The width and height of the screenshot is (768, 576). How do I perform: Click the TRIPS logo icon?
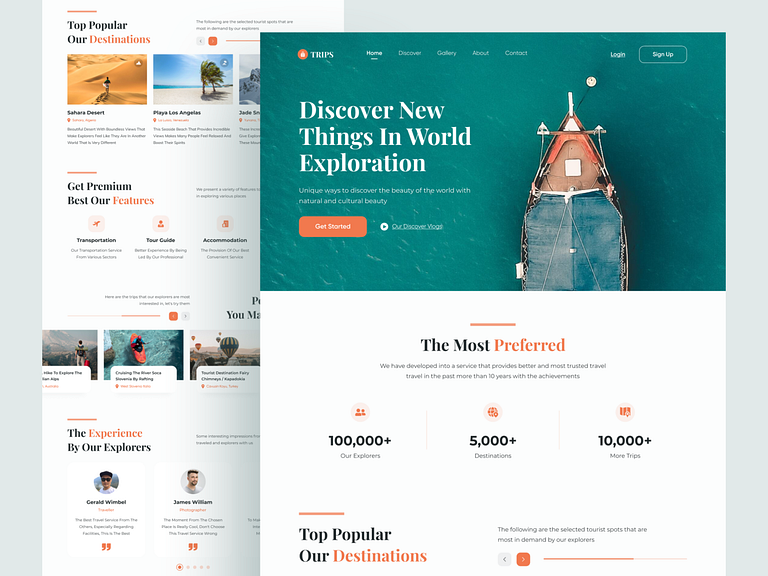point(303,54)
